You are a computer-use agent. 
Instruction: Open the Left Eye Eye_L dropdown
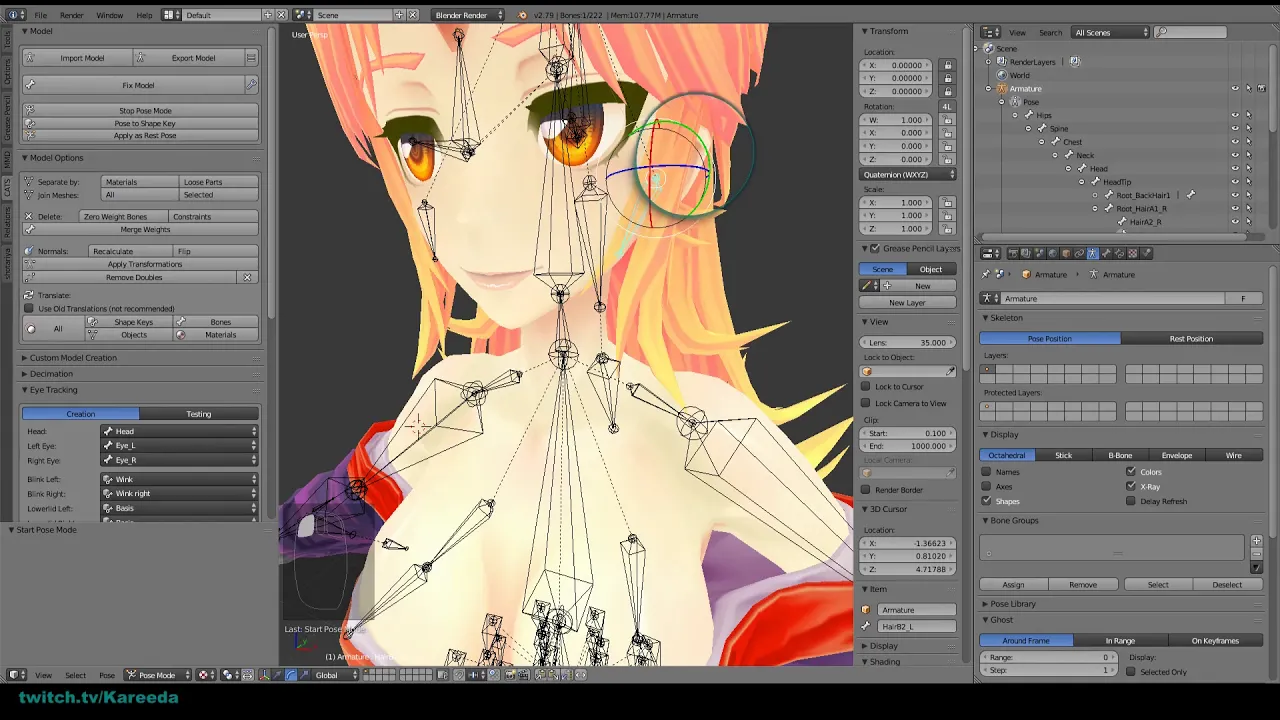tap(180, 446)
